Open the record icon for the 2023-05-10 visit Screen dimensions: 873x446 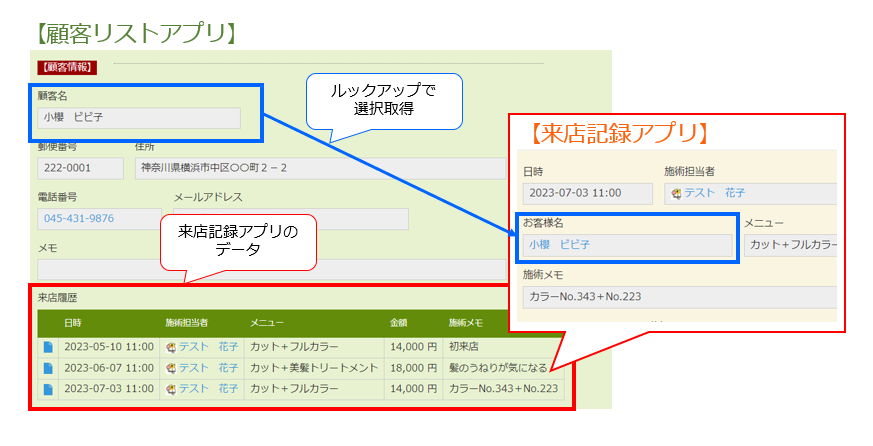(48, 348)
